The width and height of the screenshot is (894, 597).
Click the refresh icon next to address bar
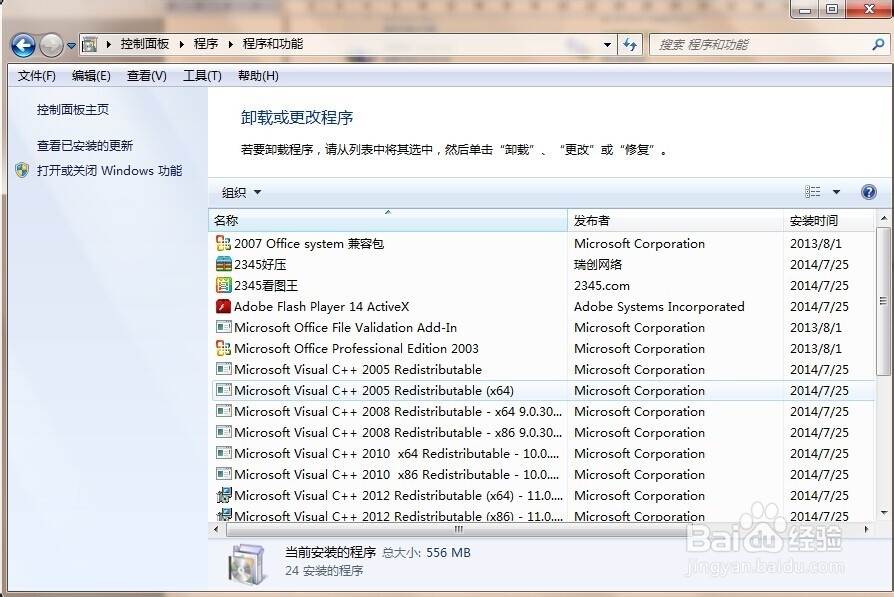point(630,44)
